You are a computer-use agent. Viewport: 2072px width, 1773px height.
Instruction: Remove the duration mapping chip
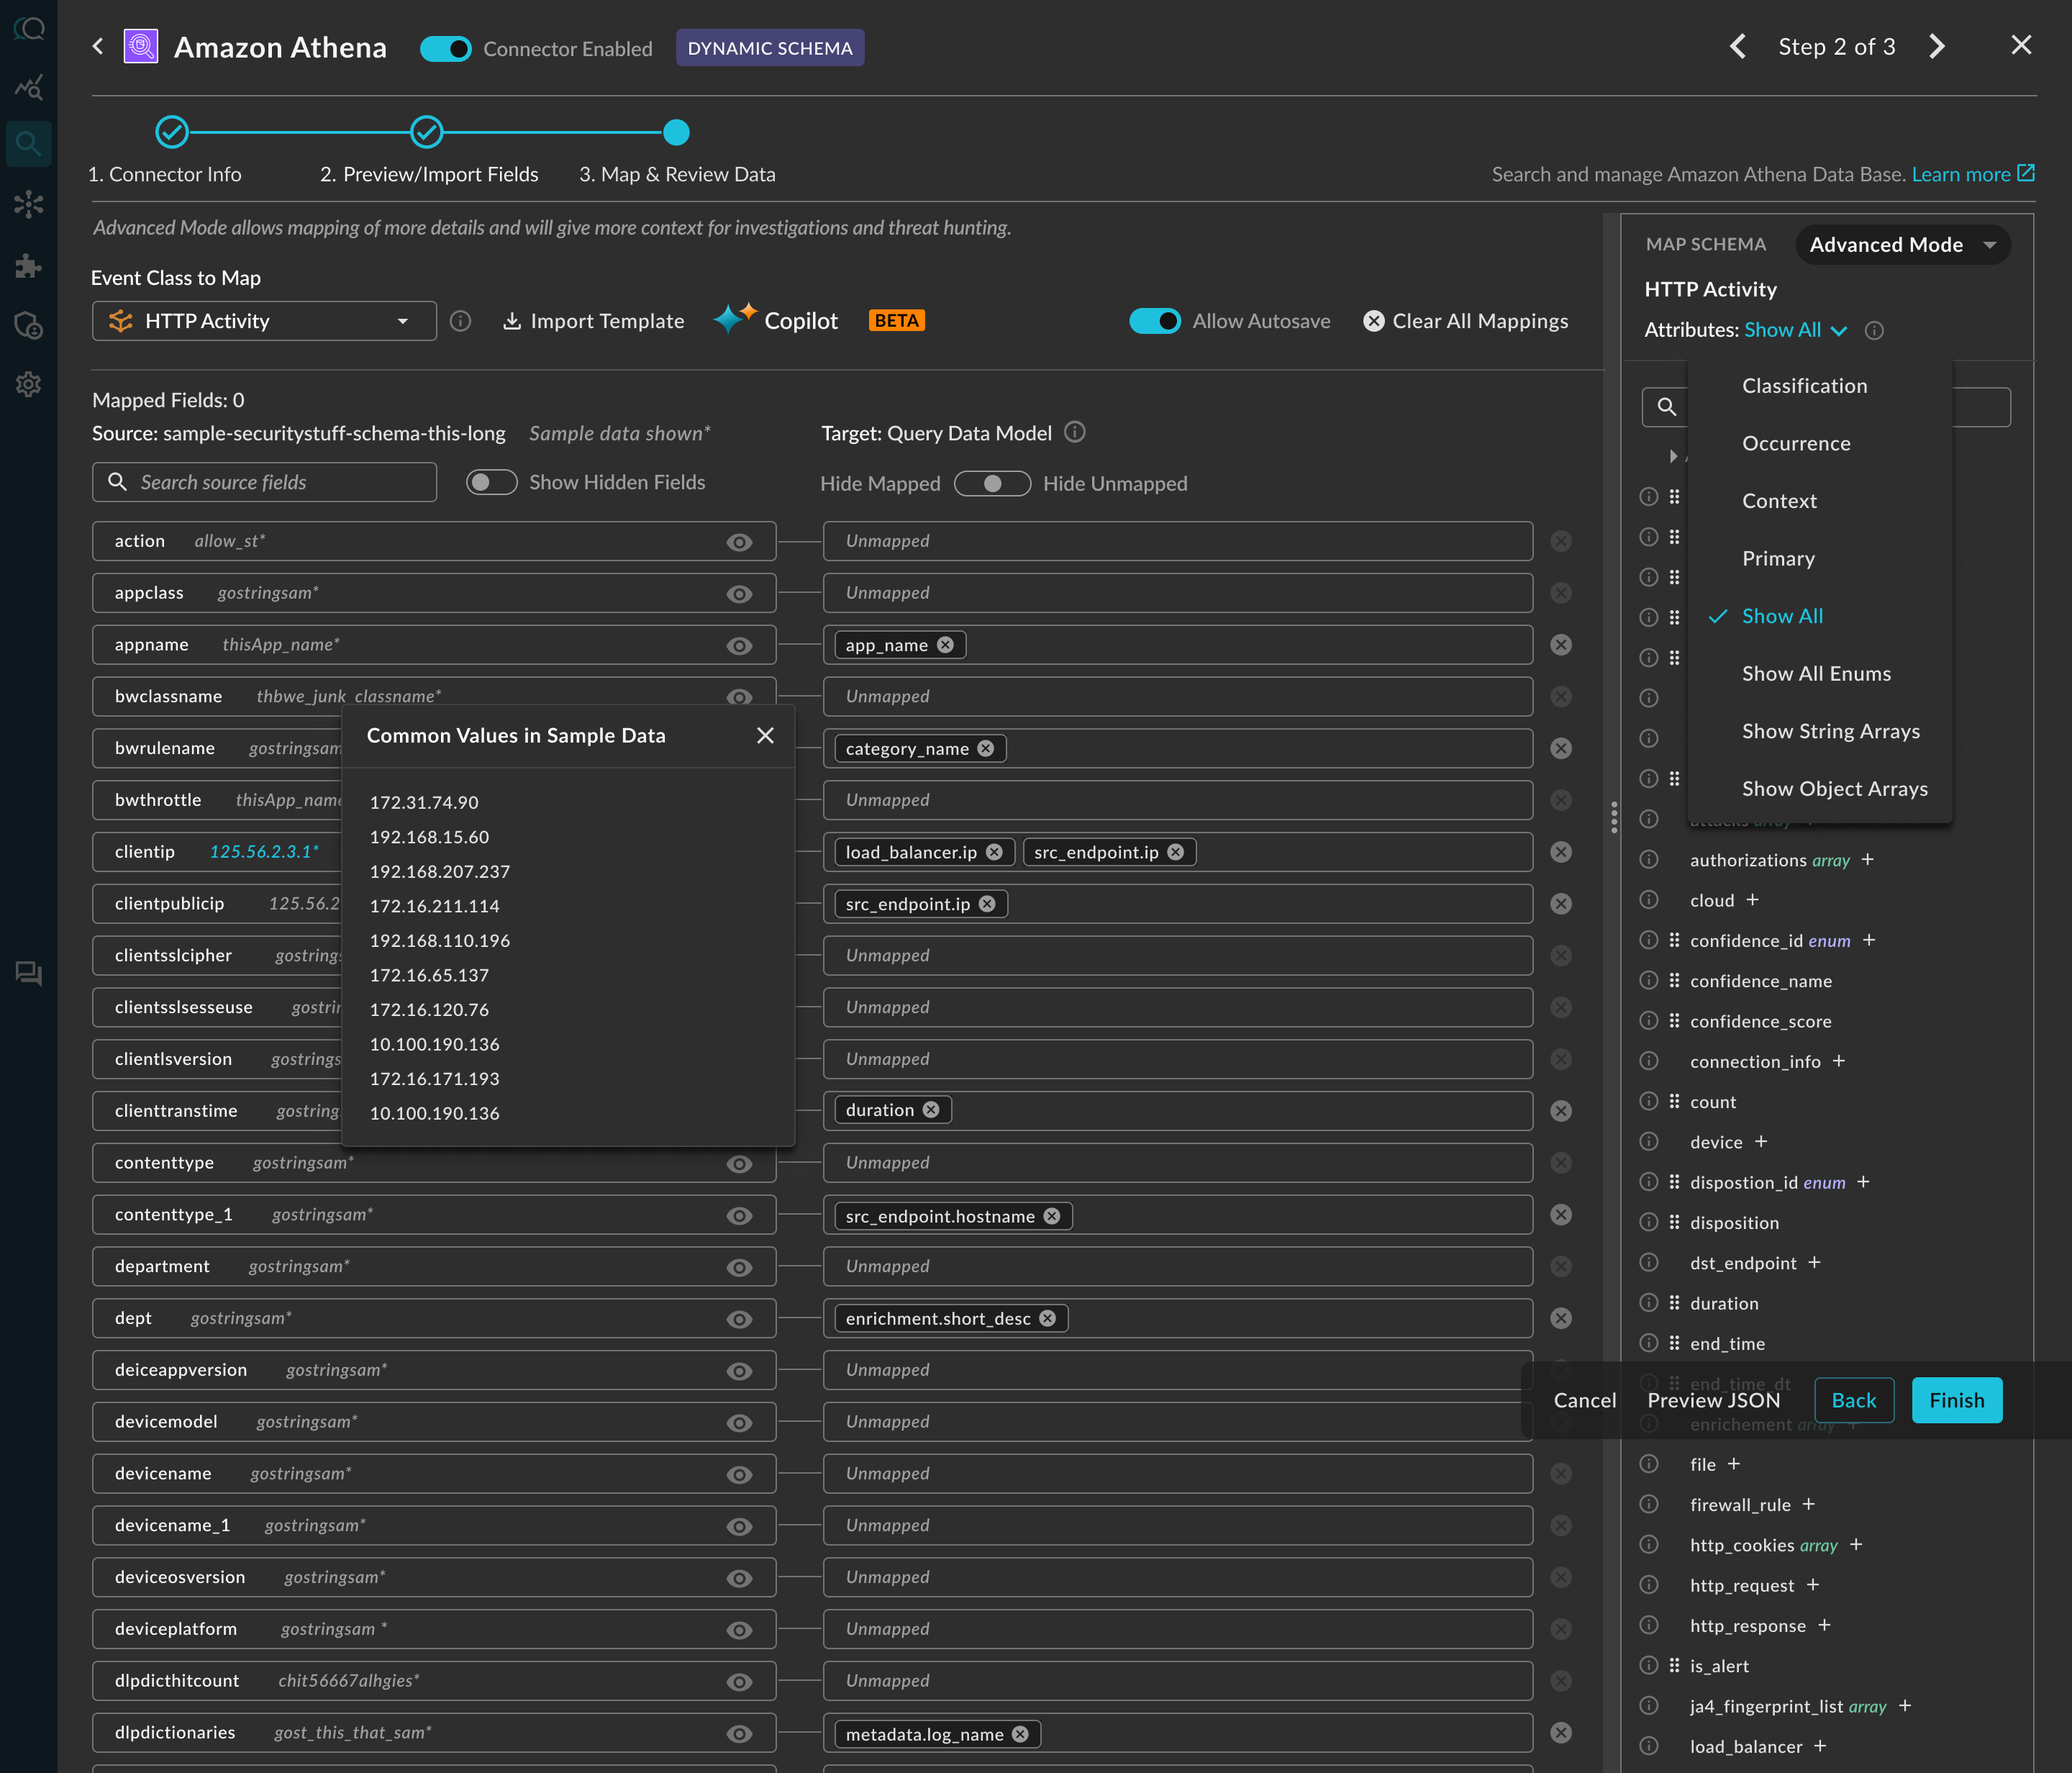[x=931, y=1110]
